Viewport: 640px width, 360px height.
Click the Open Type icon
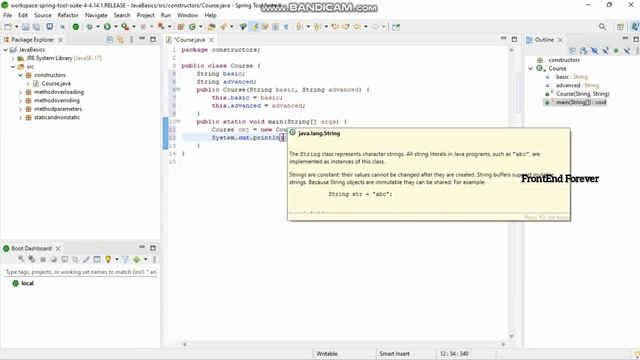point(211,27)
